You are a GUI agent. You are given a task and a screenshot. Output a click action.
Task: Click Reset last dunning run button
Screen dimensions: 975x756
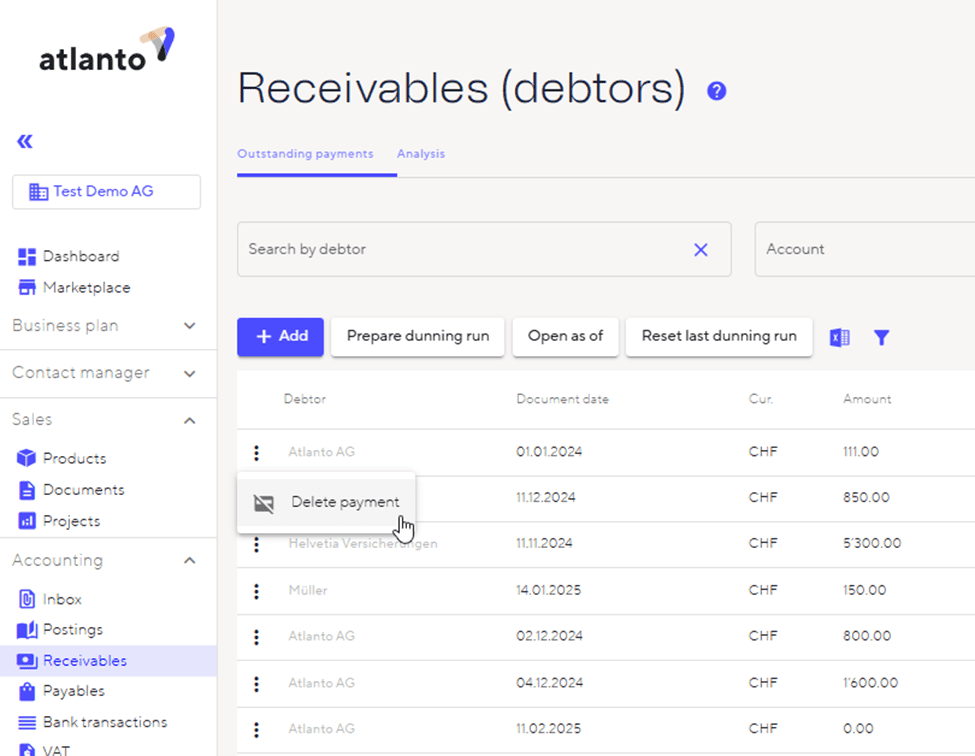pyautogui.click(x=719, y=337)
